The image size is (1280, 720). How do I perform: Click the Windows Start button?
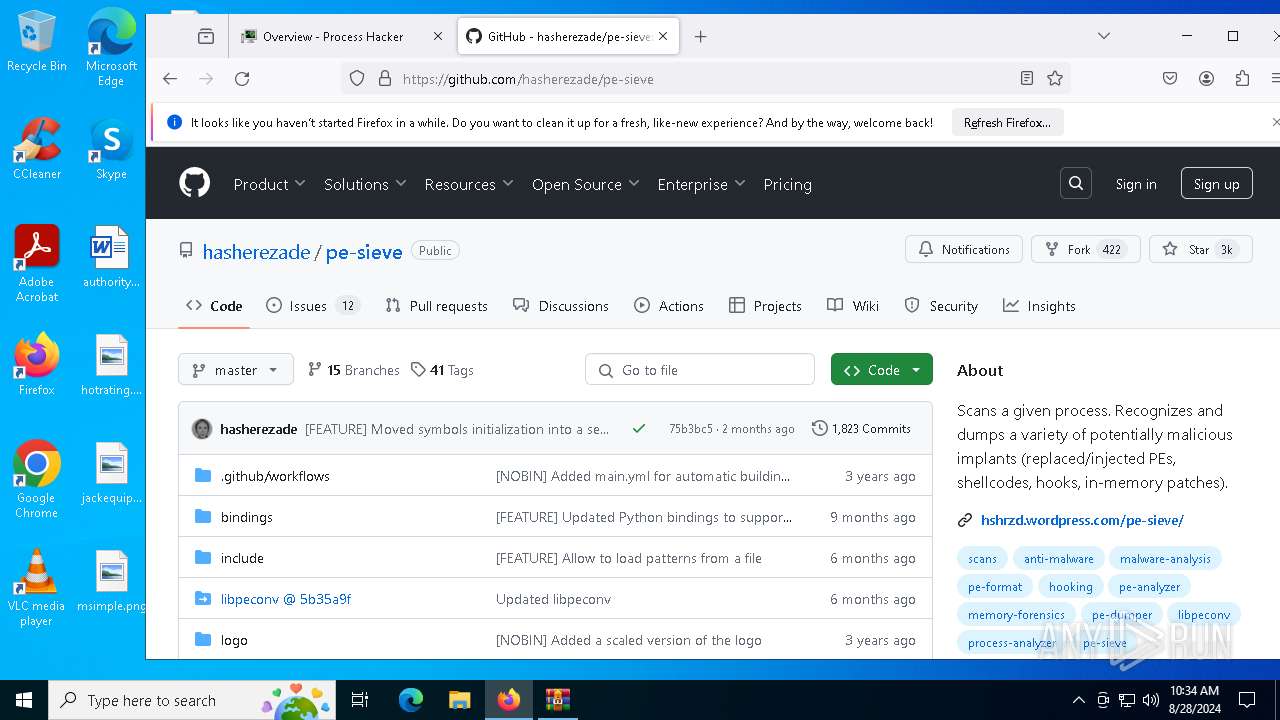pos(24,700)
